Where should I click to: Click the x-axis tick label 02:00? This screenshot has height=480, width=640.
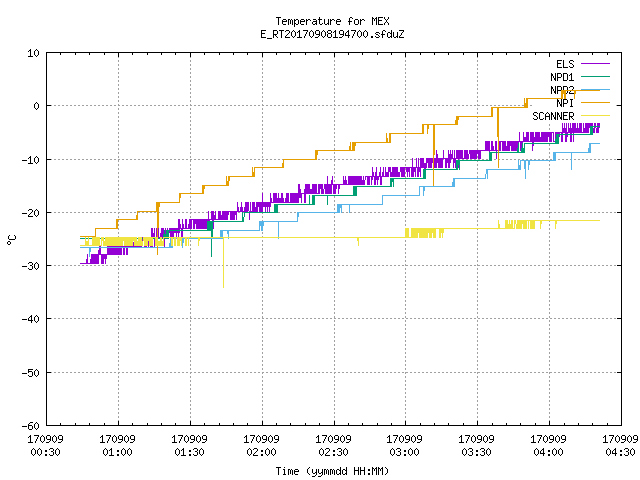pyautogui.click(x=261, y=452)
